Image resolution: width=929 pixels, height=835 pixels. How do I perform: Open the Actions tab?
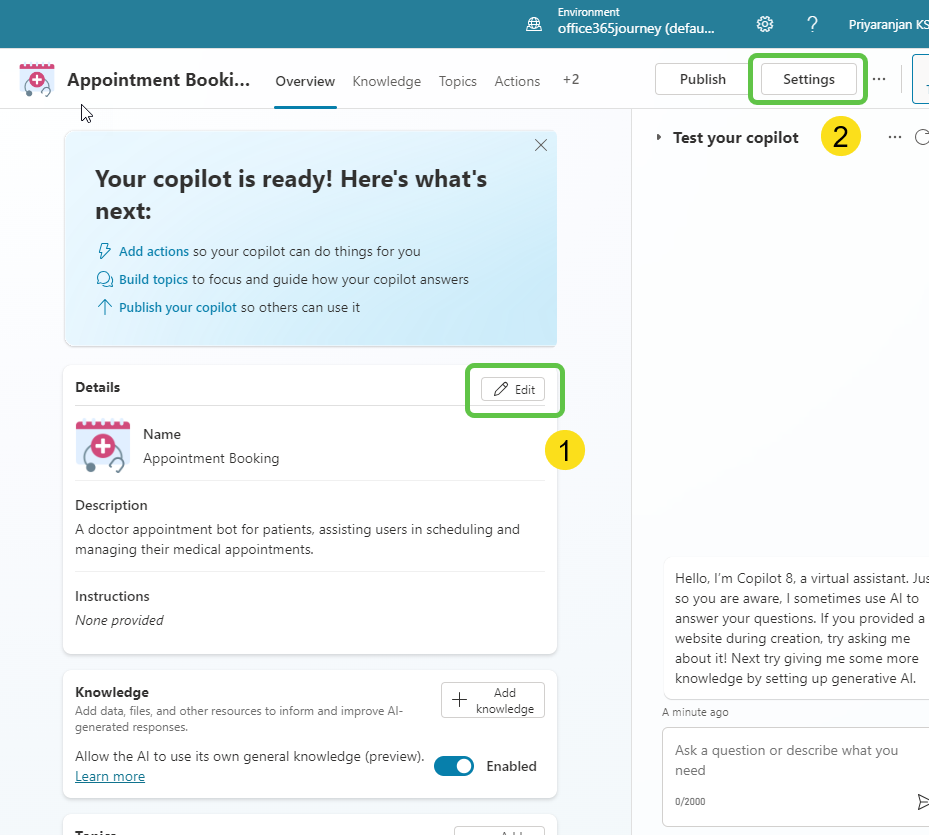(517, 81)
